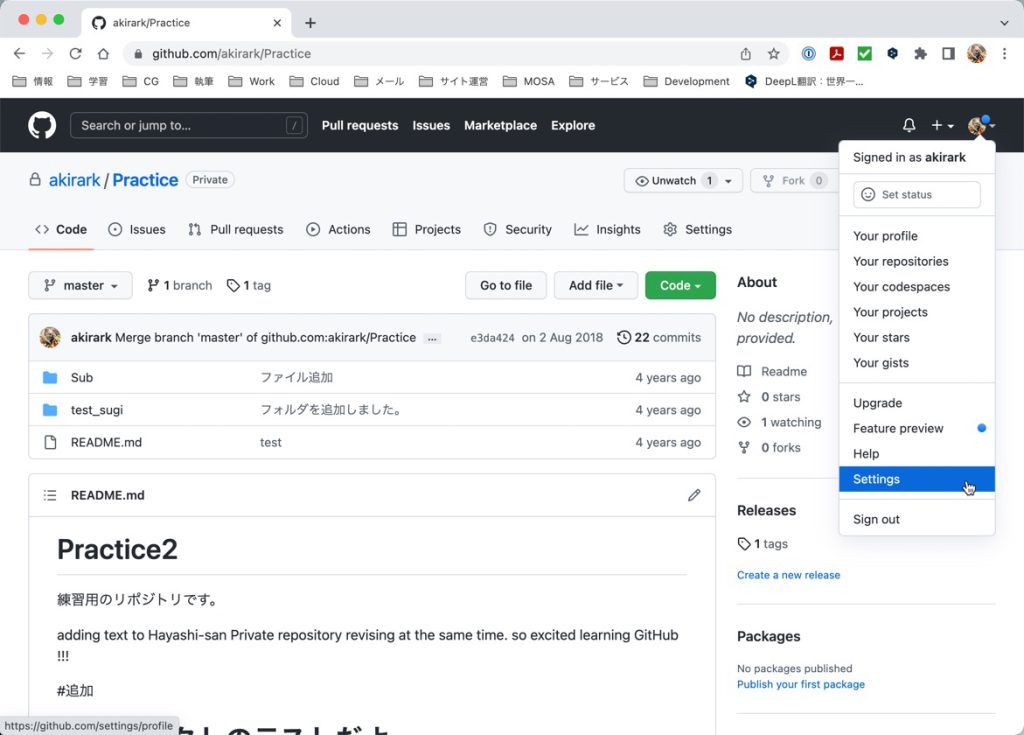This screenshot has width=1024, height=735.
Task: Open the green Code dropdown
Action: click(680, 286)
